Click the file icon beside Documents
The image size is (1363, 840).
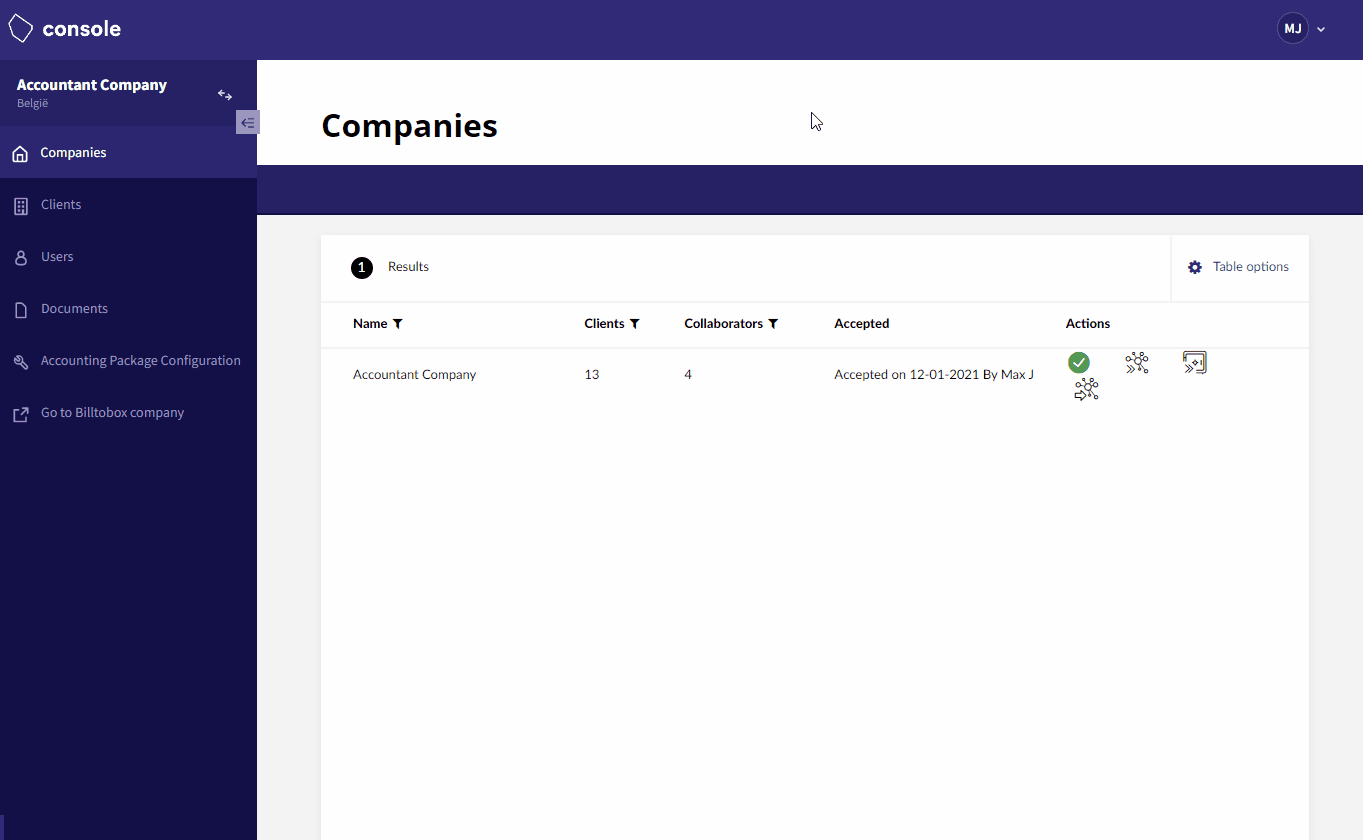coord(20,310)
